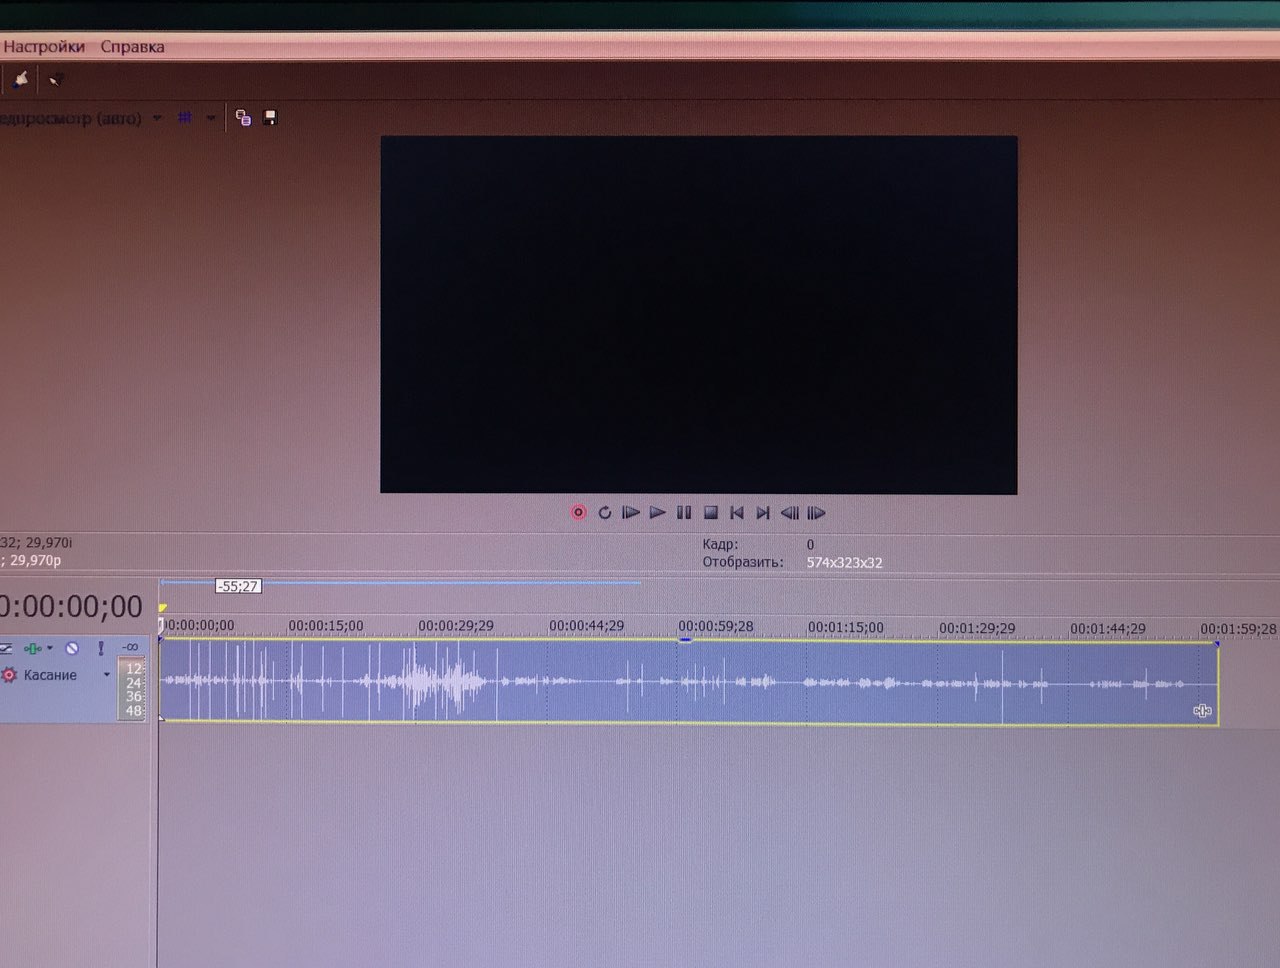Click the ruler at 00:00:44;29
The height and width of the screenshot is (968, 1280).
(x=586, y=626)
